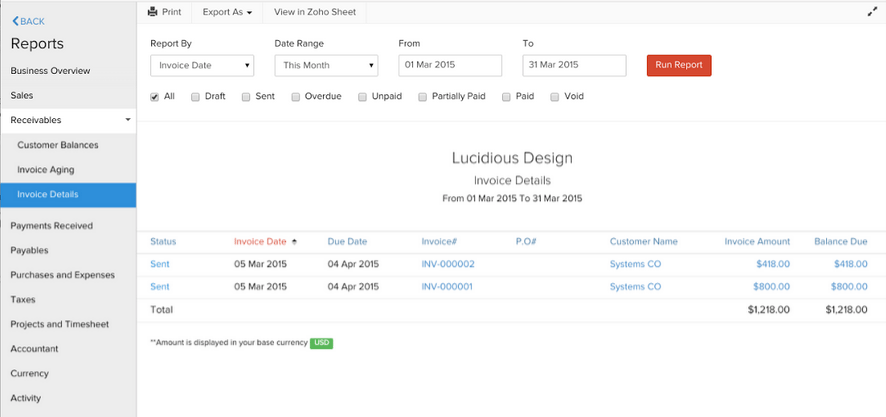The width and height of the screenshot is (886, 417).
Task: Sort by P.O# column header
Action: click(526, 242)
